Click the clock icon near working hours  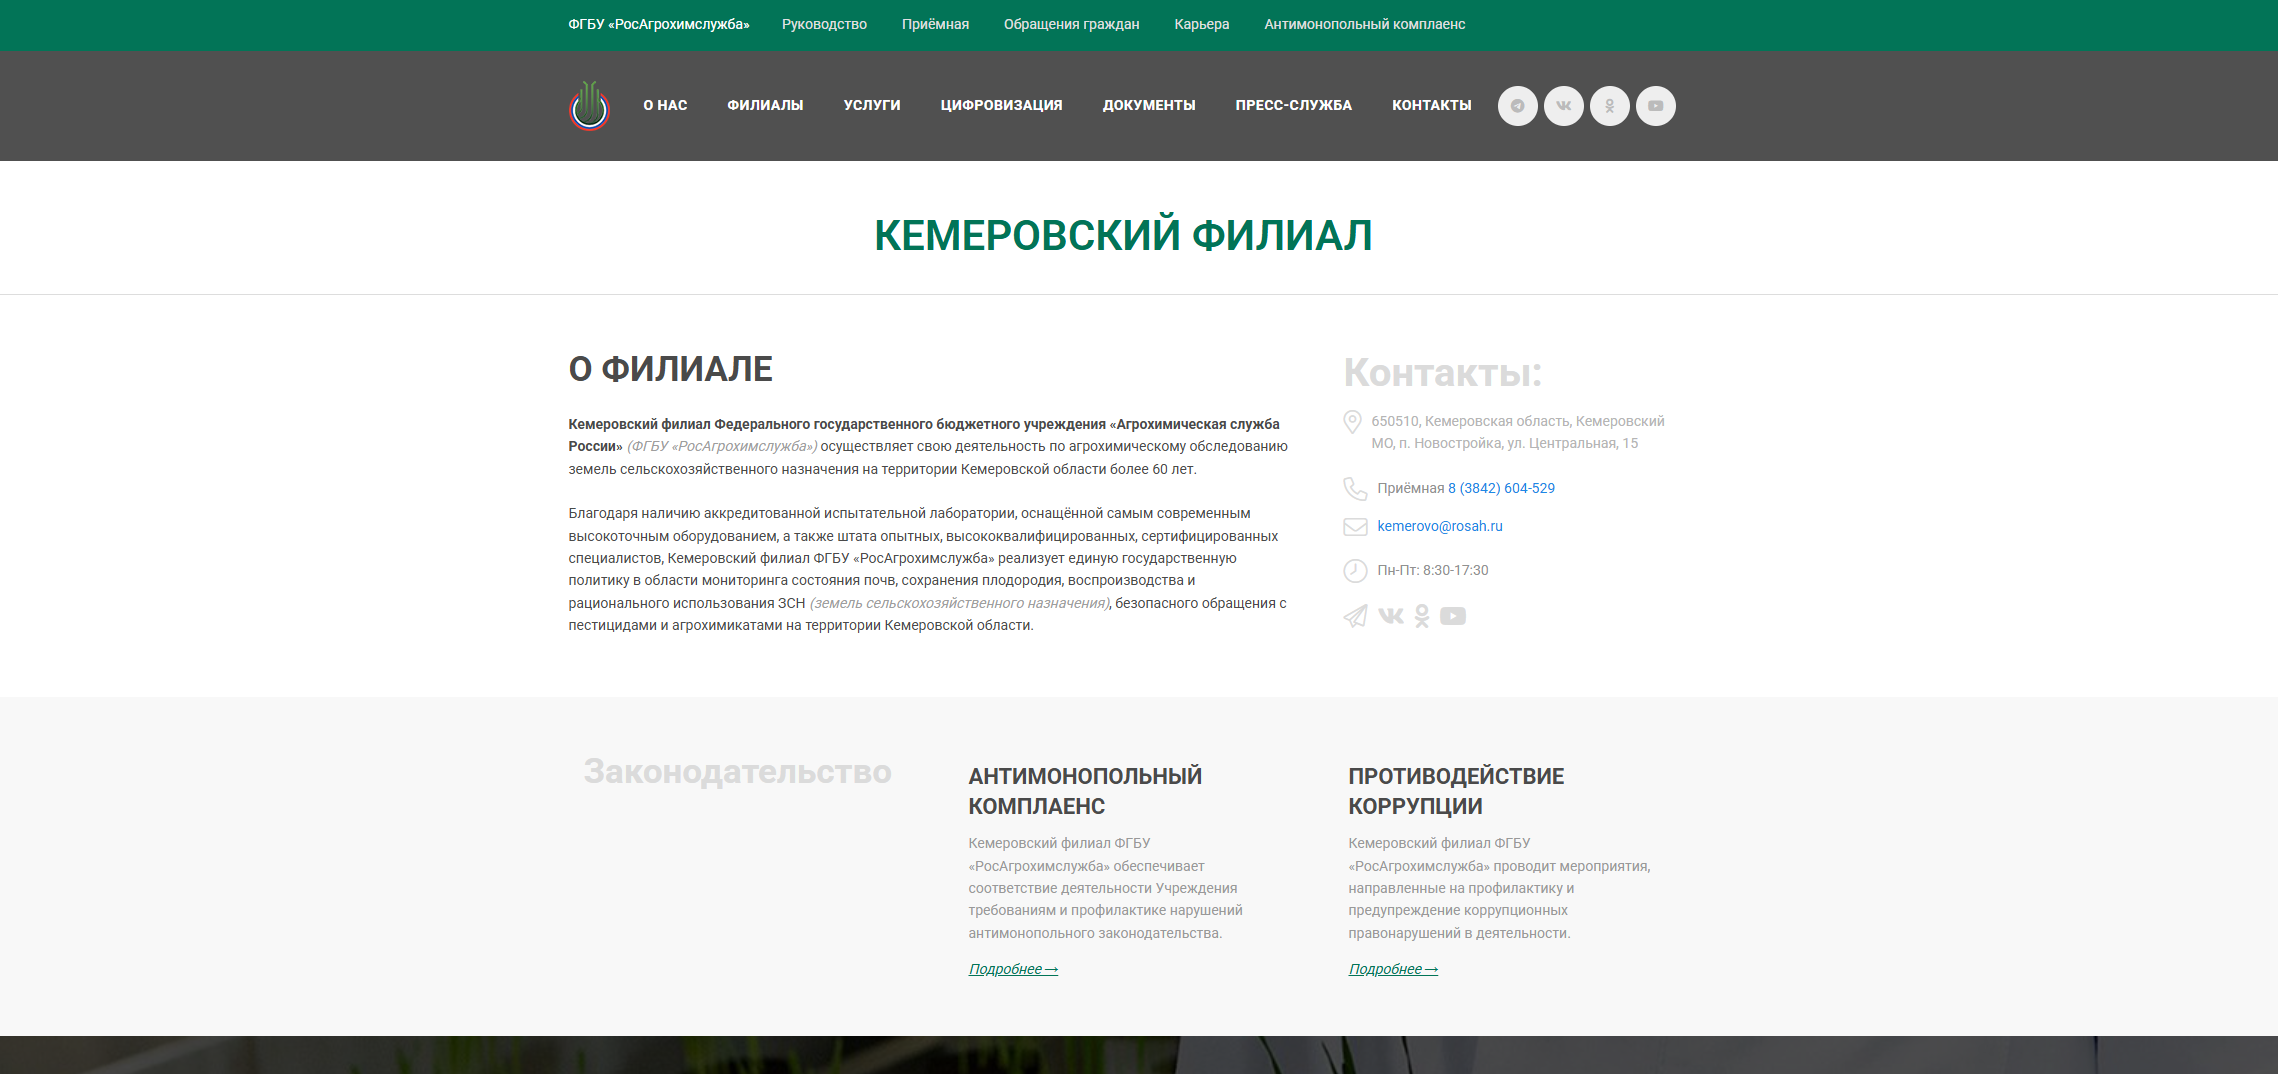tap(1355, 571)
